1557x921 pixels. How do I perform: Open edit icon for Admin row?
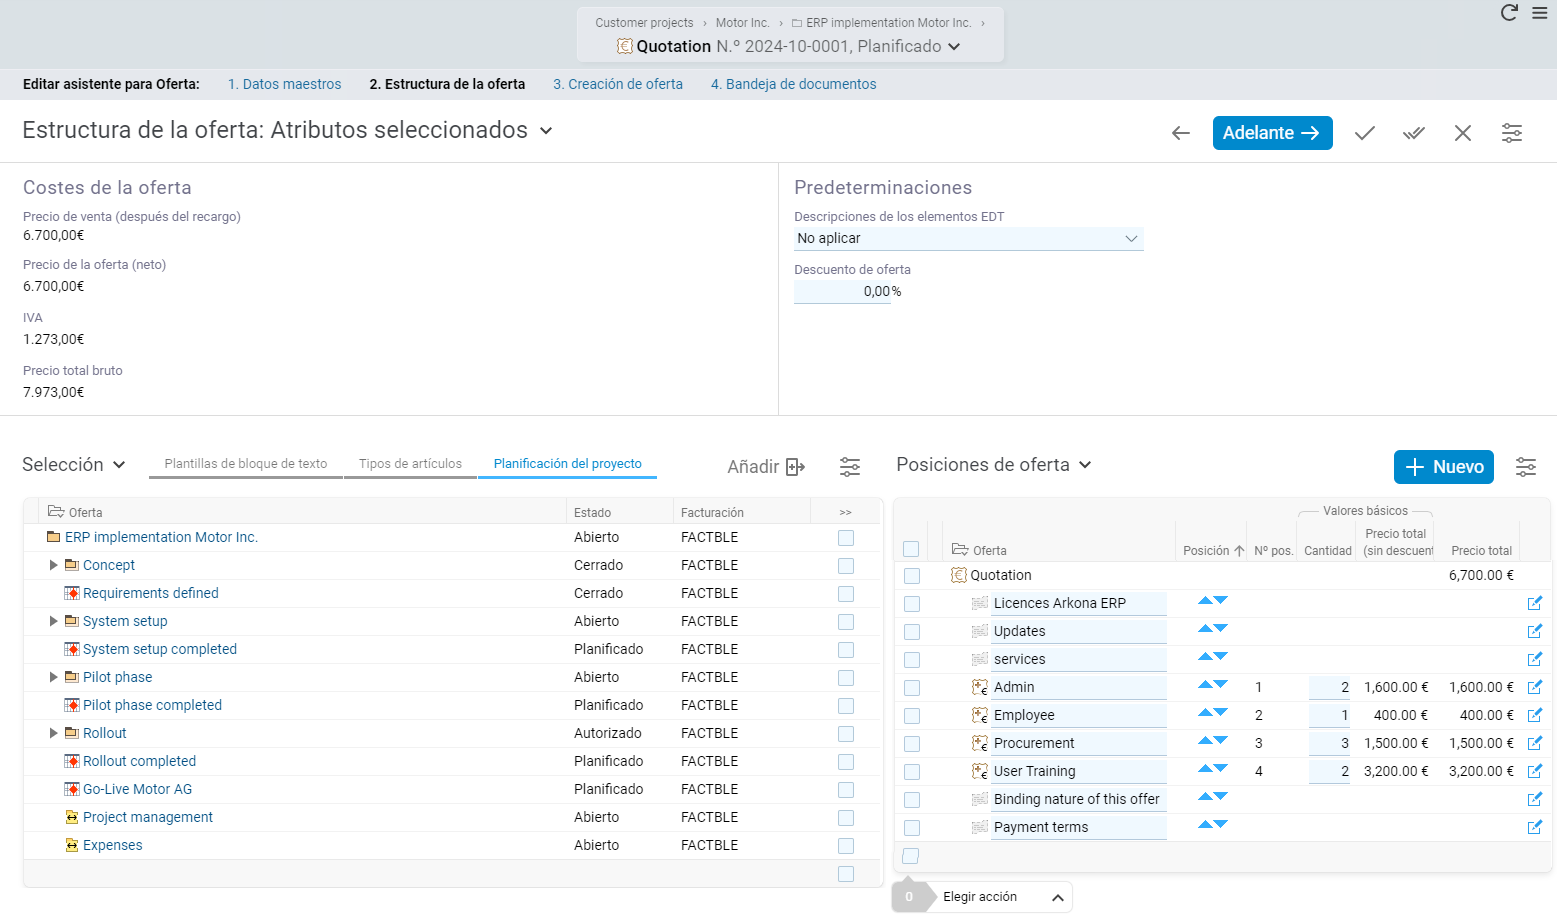click(x=1535, y=687)
